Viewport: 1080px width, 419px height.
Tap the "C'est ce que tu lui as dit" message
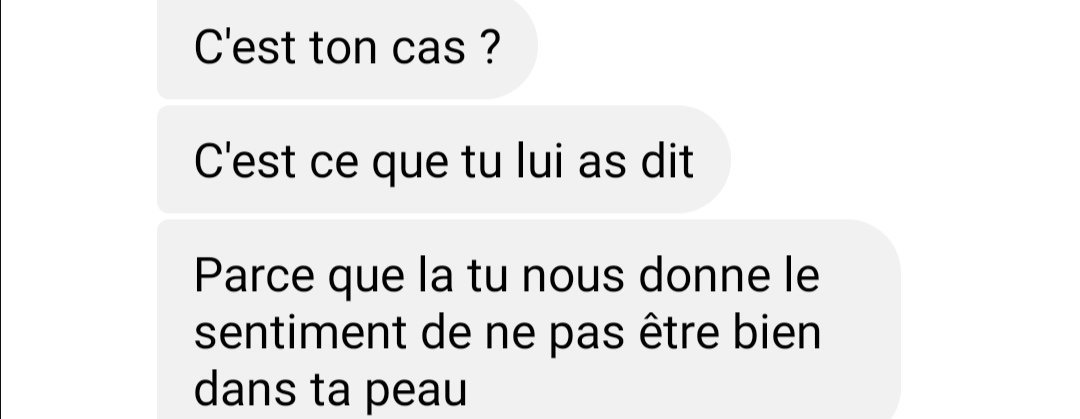pyautogui.click(x=444, y=160)
